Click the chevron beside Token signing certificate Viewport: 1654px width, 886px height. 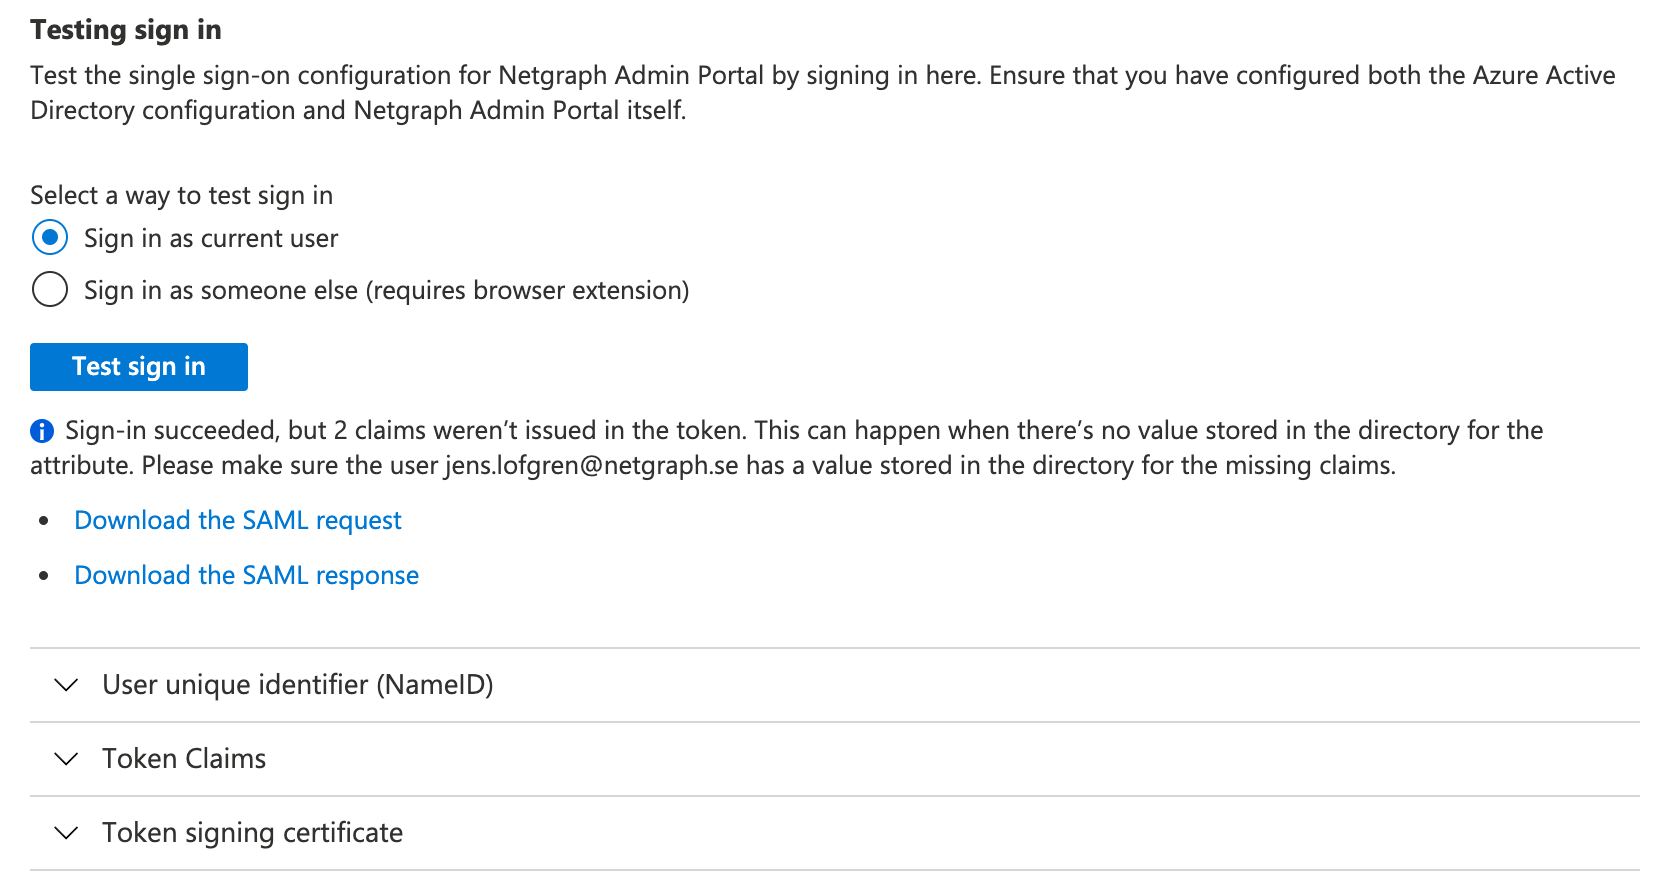tap(66, 833)
